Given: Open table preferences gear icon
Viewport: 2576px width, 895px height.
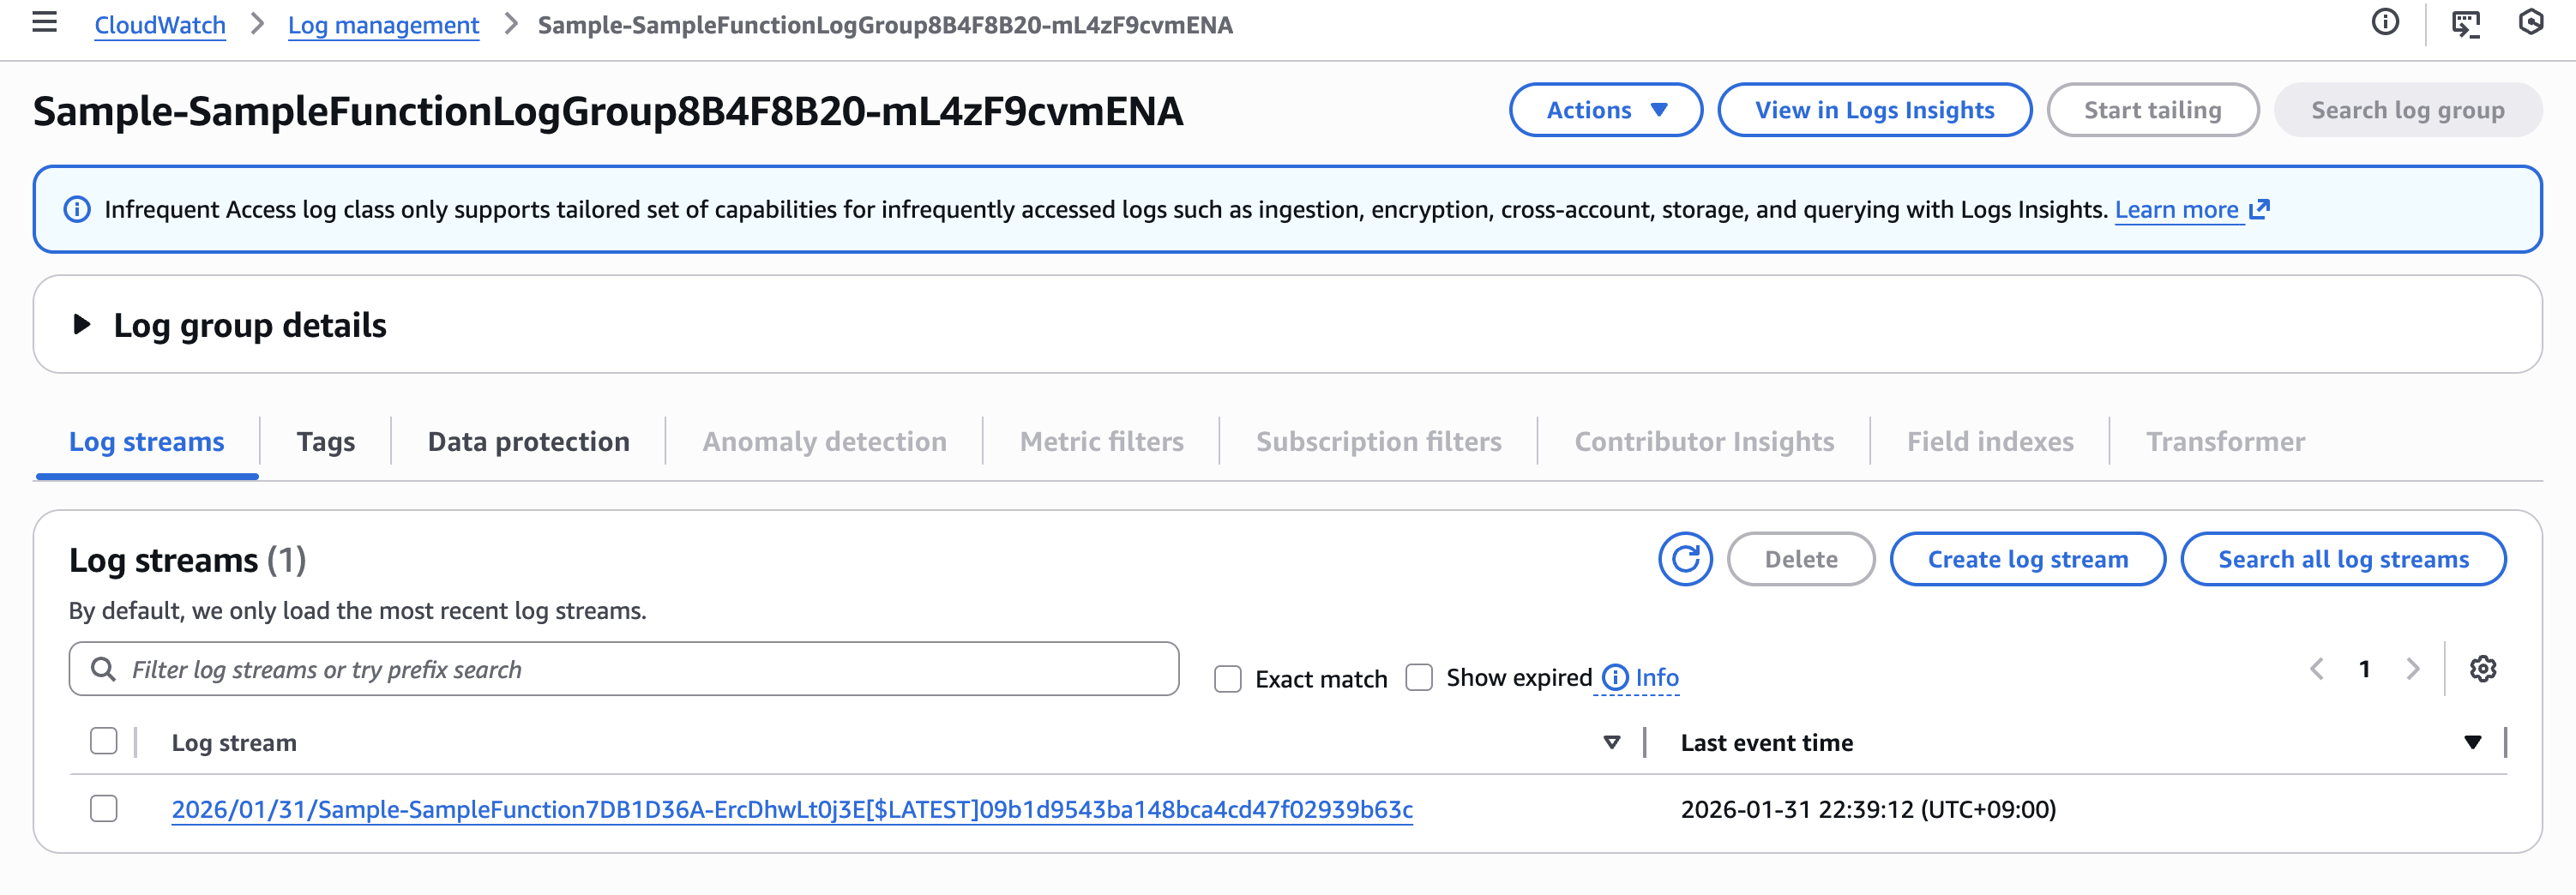Looking at the screenshot, I should click(x=2483, y=669).
